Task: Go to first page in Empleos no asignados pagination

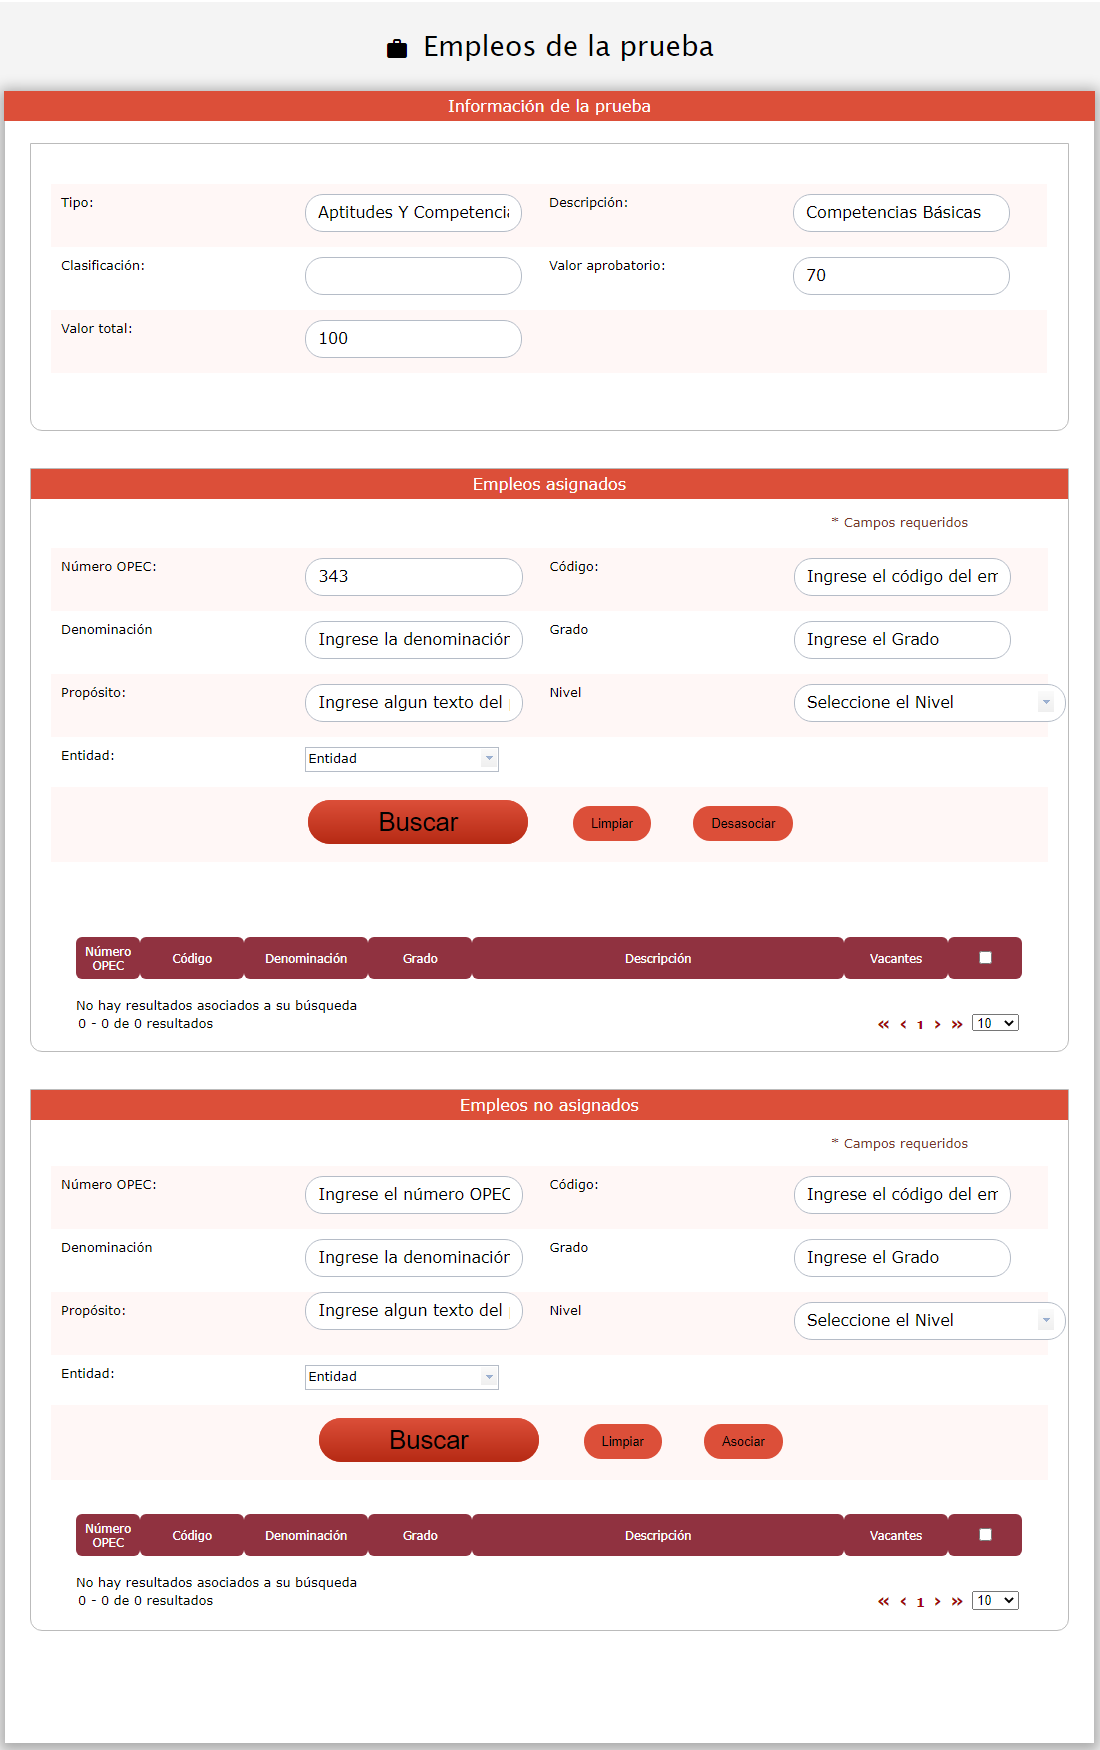Action: pos(883,1601)
